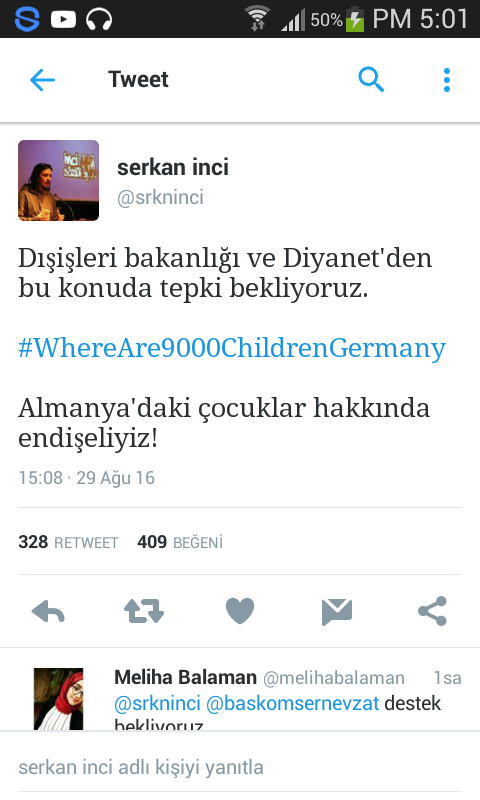
Task: Like the tweet with heart icon
Action: pyautogui.click(x=240, y=610)
